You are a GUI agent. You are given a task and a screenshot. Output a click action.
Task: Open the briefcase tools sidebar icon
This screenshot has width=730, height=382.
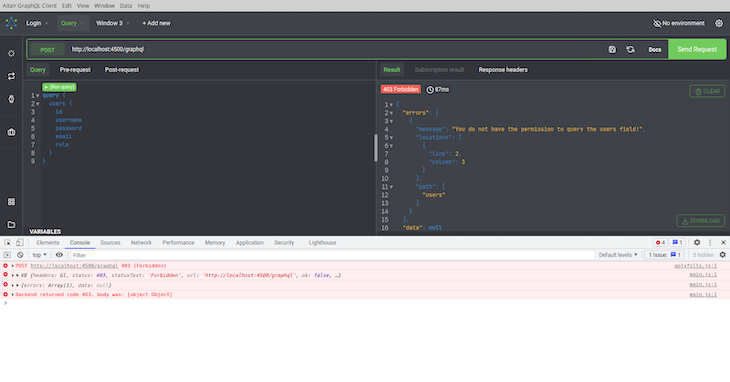[x=11, y=132]
